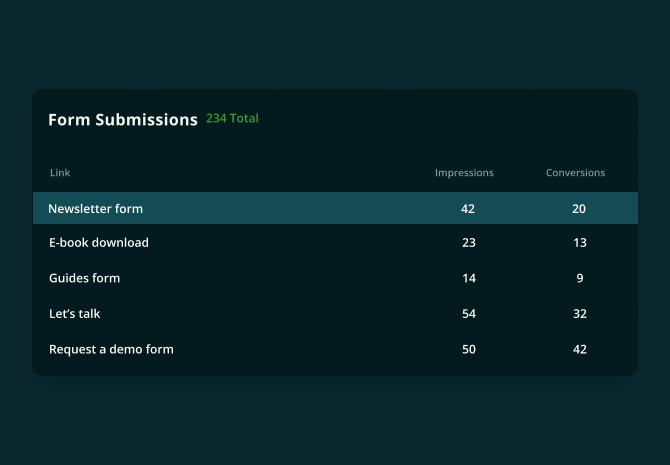The image size is (670, 465).
Task: Click the green 234 Total label
Action: pos(232,118)
